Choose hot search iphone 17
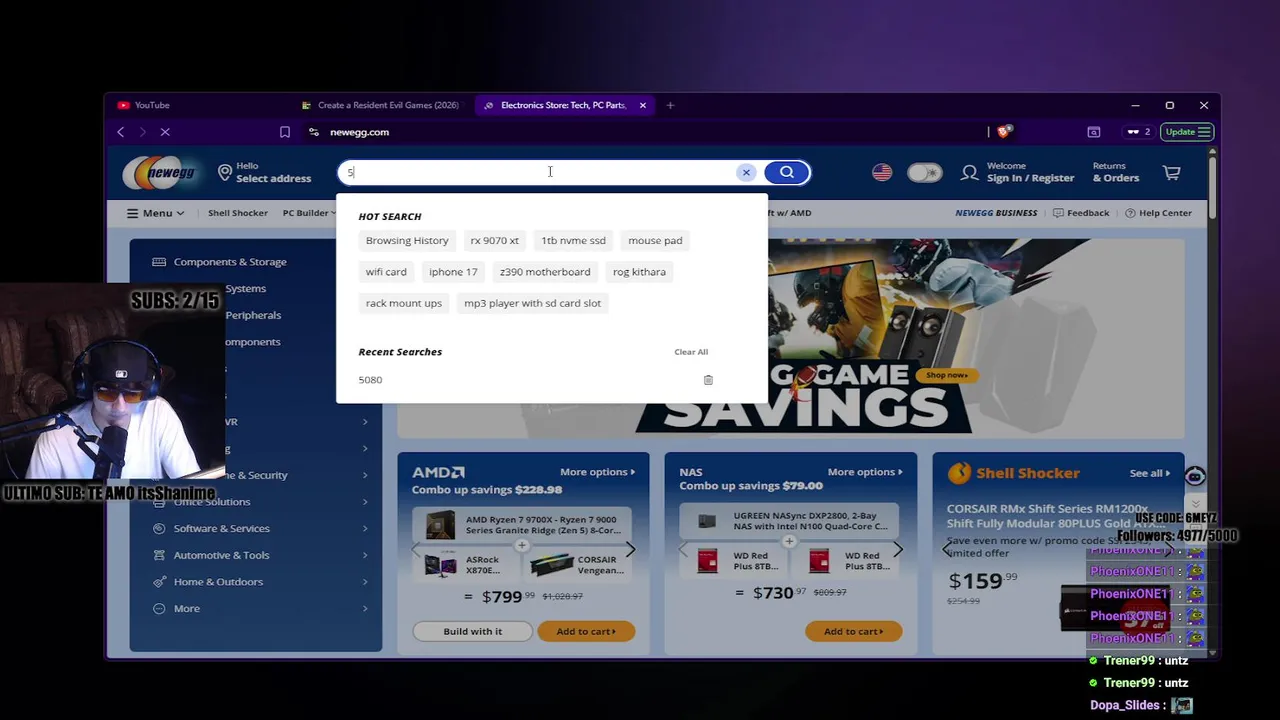The image size is (1280, 720). click(453, 272)
